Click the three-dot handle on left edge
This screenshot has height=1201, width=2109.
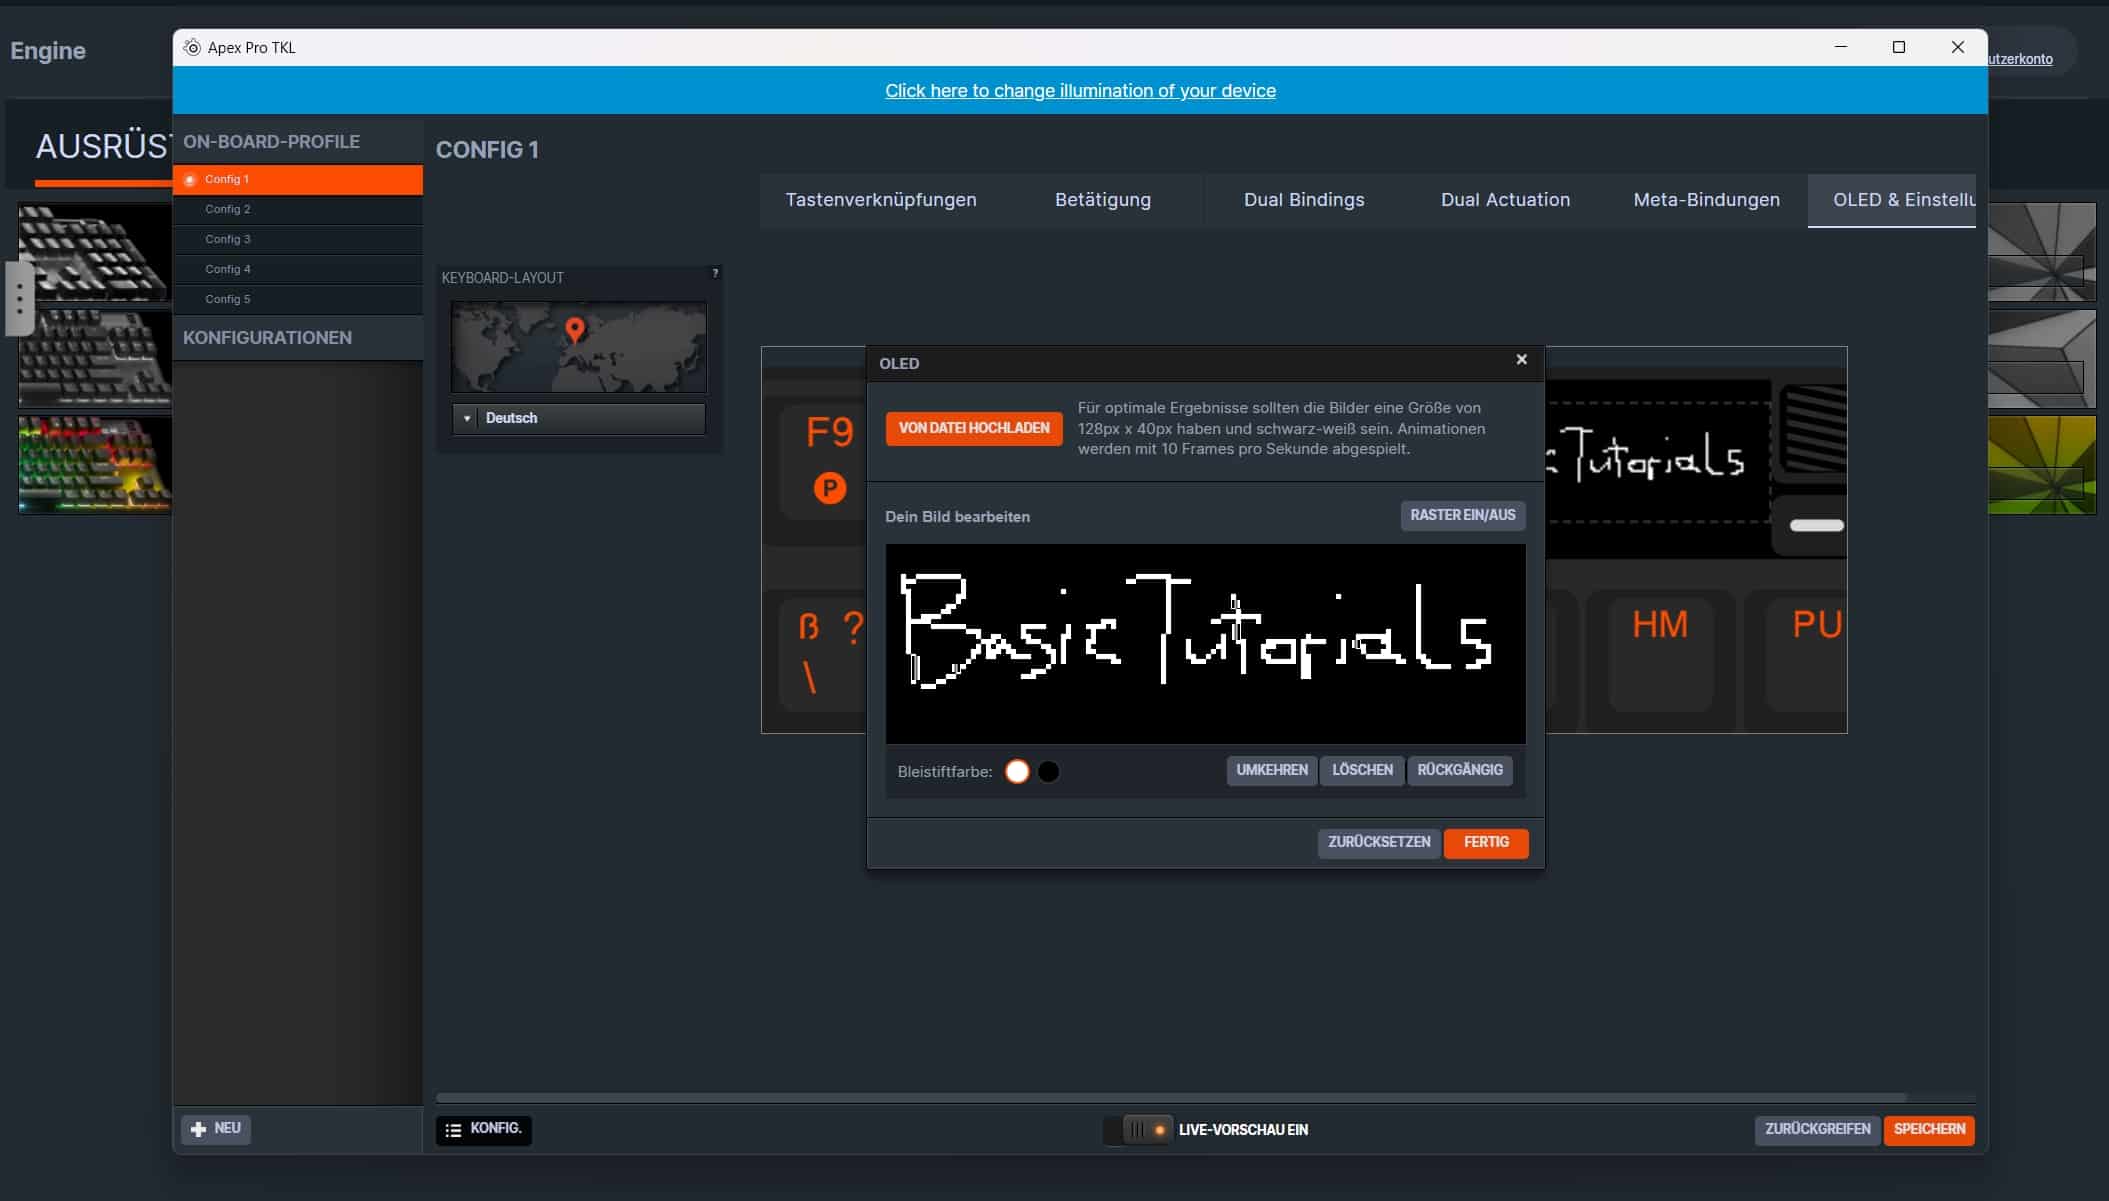[x=19, y=298]
